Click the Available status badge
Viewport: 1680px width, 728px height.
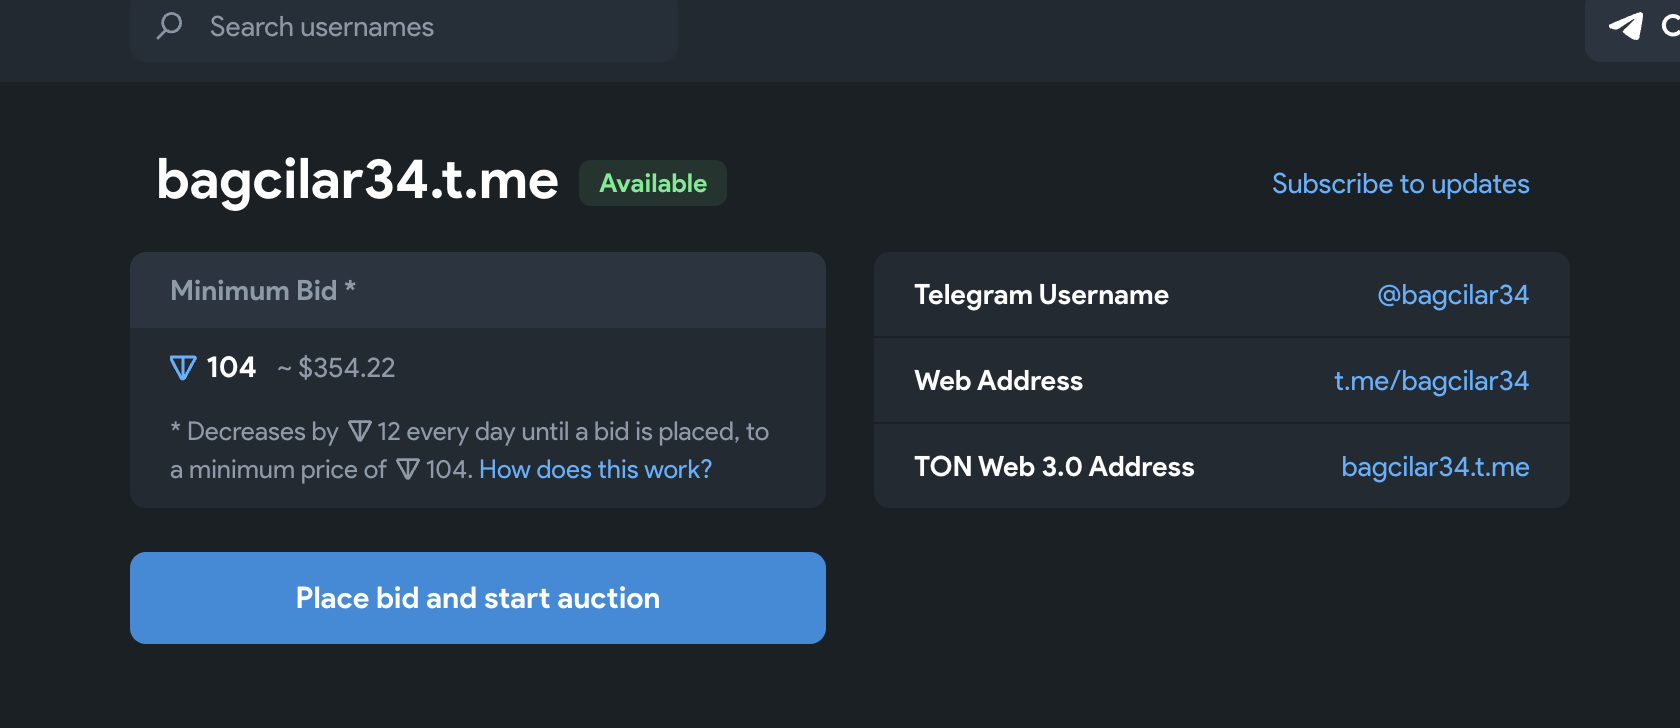tap(653, 183)
